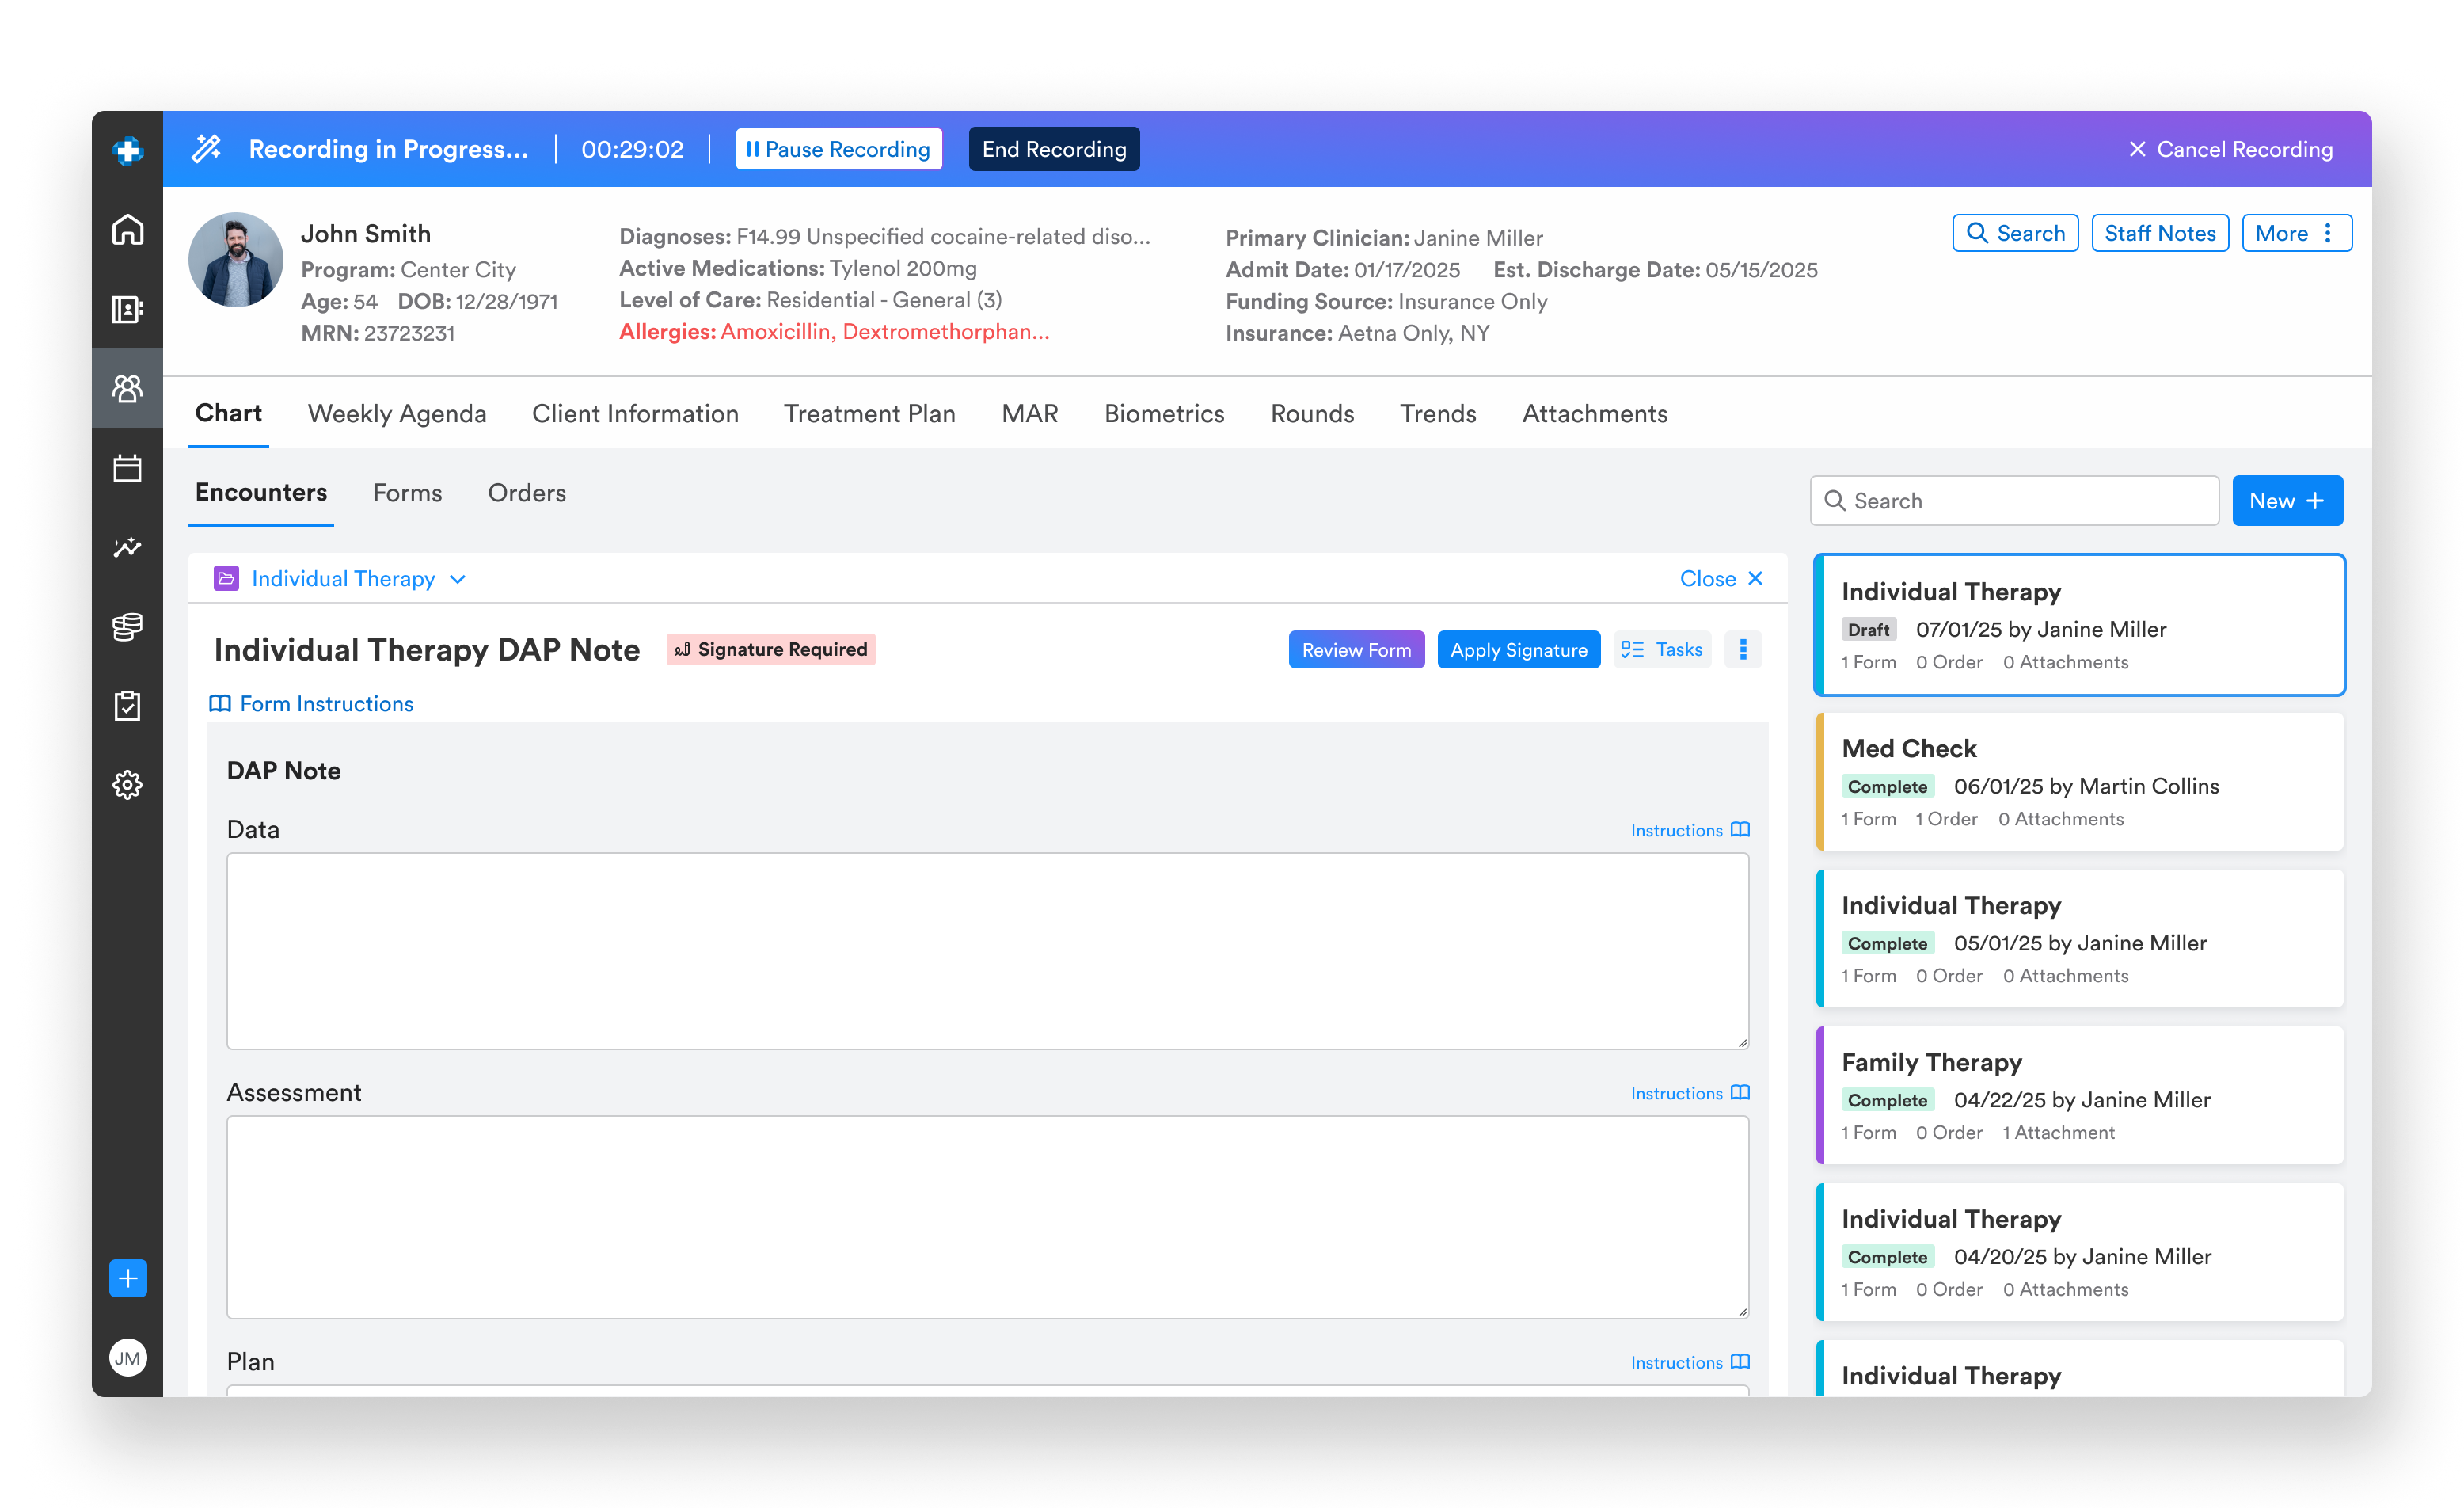
Task: Click the blue plus quick-add sidebar button
Action: click(127, 1278)
